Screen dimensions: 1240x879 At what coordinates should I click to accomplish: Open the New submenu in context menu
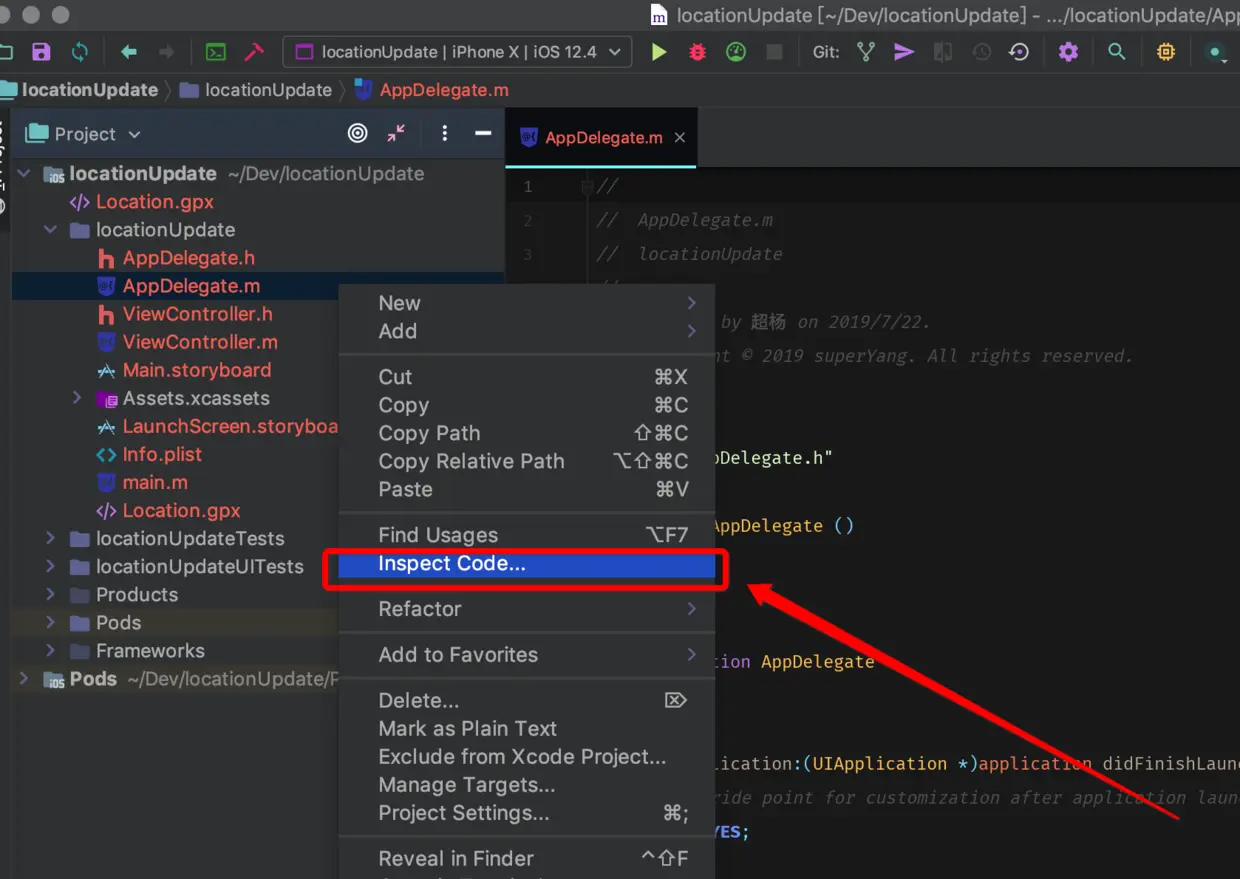click(x=527, y=303)
